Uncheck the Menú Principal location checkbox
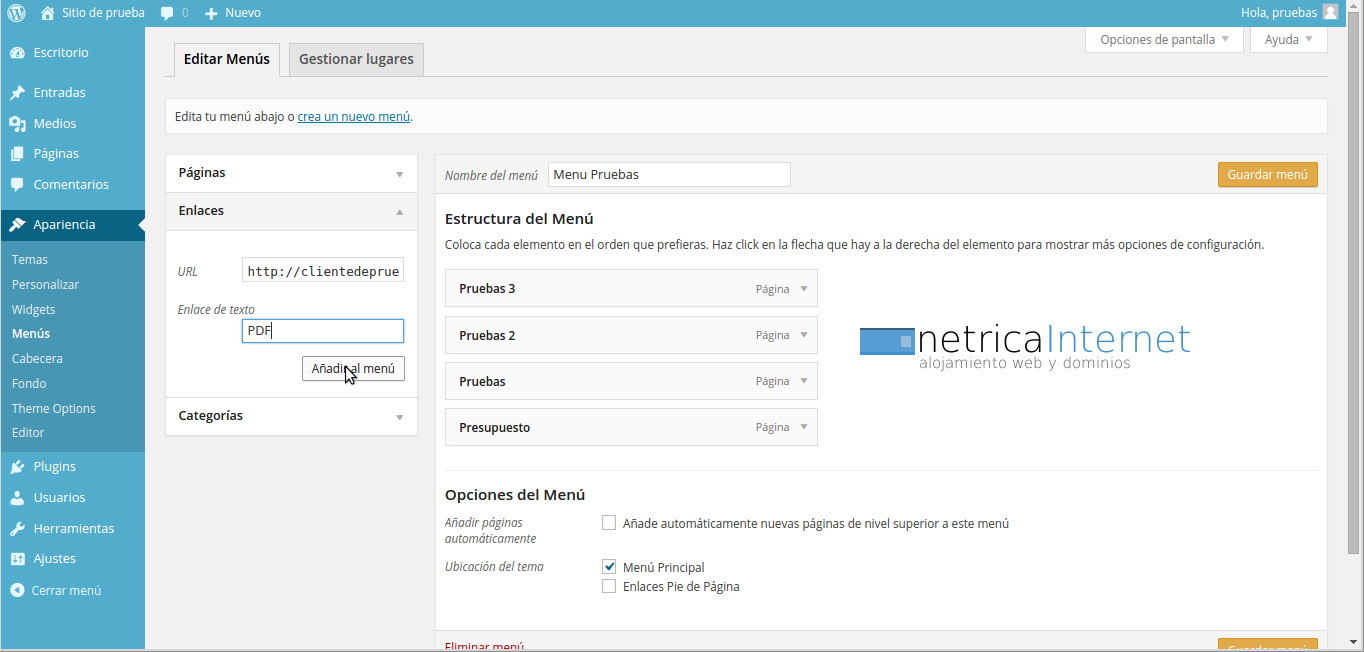Viewport: 1364px width, 652px height. pos(609,567)
